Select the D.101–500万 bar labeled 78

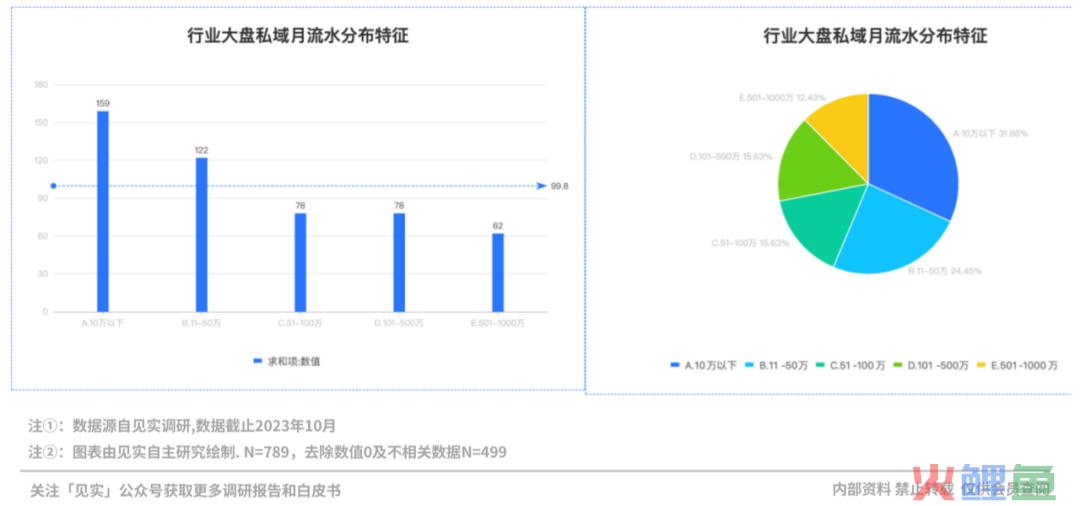point(399,262)
